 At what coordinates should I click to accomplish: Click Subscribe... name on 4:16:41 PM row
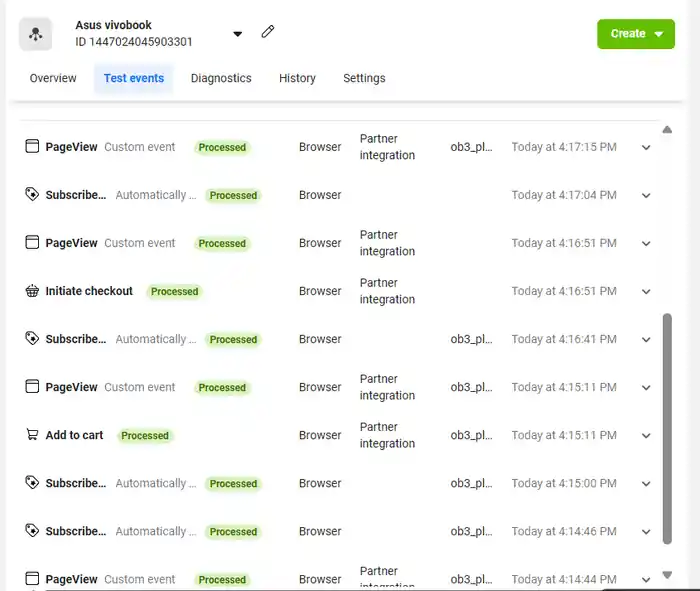point(76,339)
